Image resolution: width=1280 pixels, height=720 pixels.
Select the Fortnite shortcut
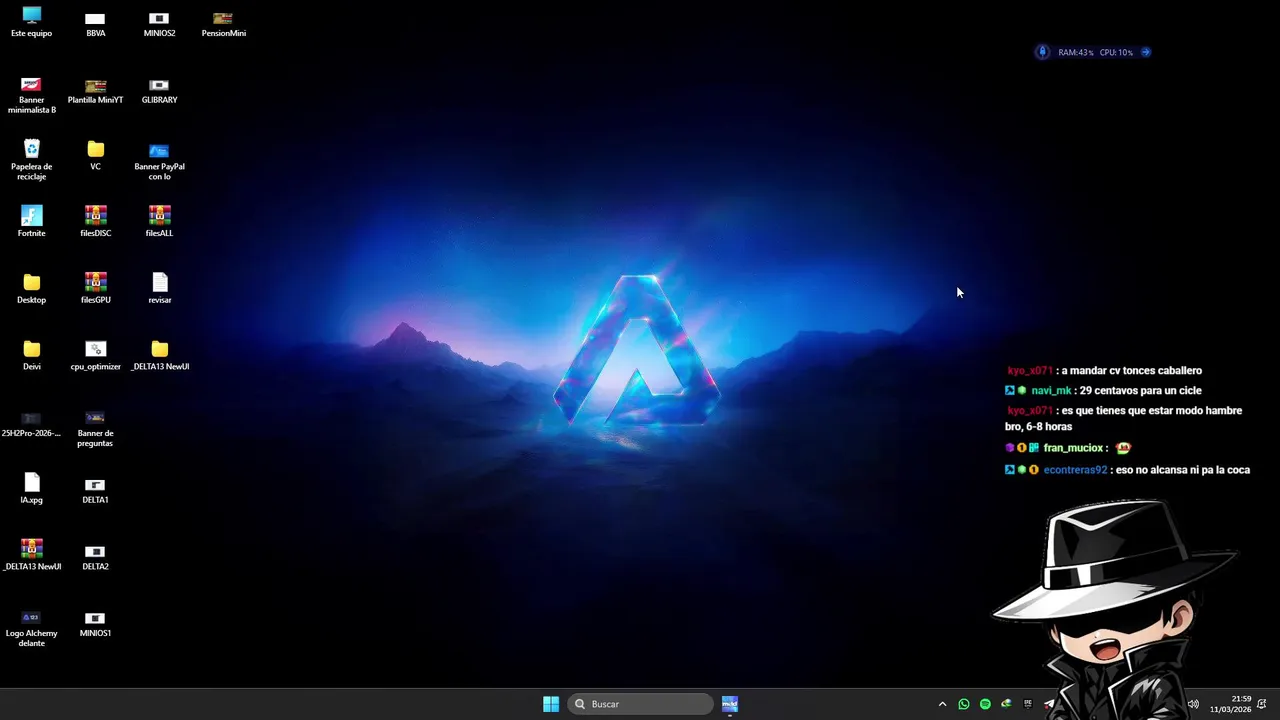[32, 221]
